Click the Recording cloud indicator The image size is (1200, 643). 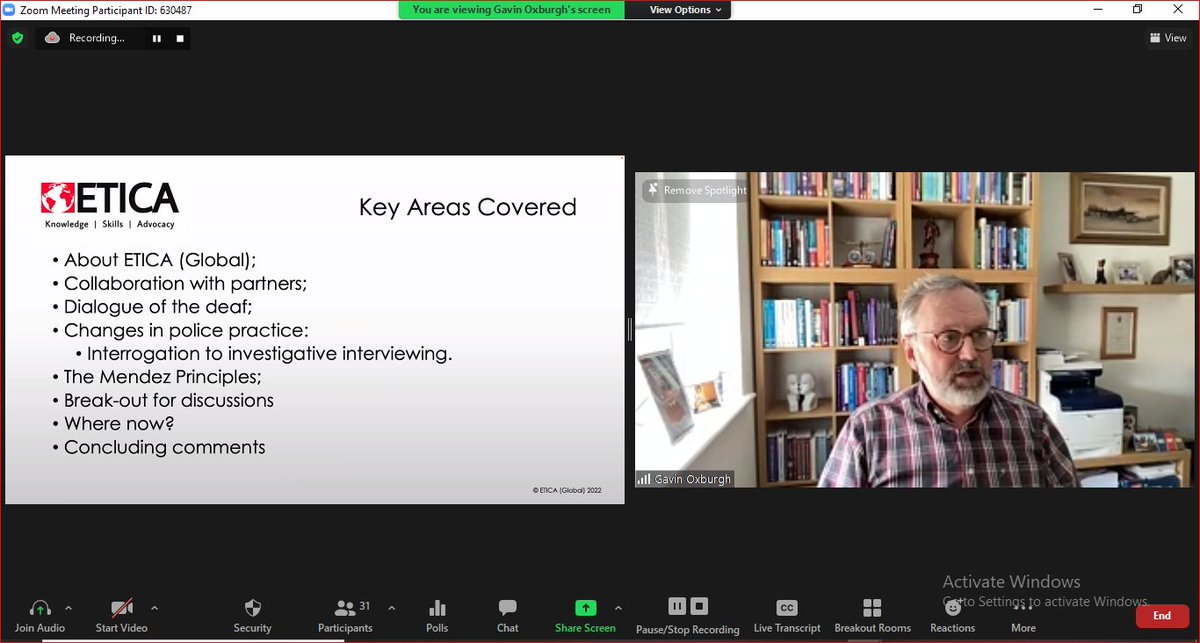pyautogui.click(x=53, y=38)
